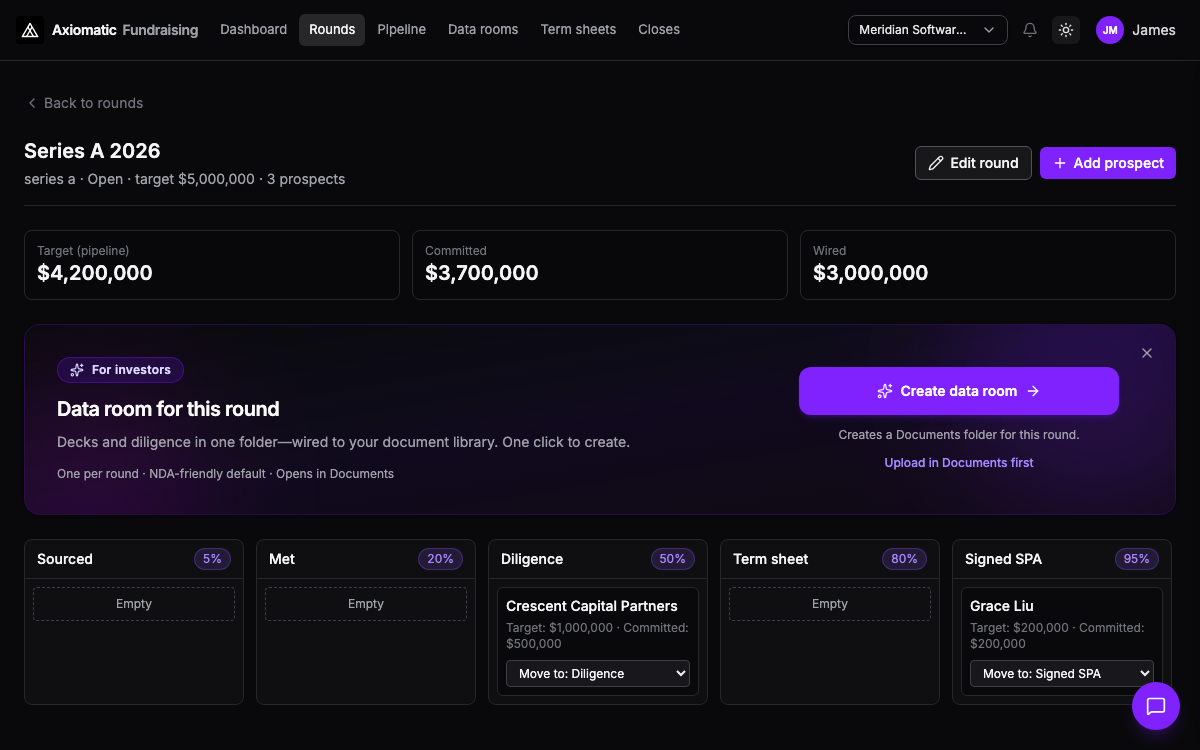Click the Axiomatic logo icon
The image size is (1200, 750).
[x=30, y=30]
